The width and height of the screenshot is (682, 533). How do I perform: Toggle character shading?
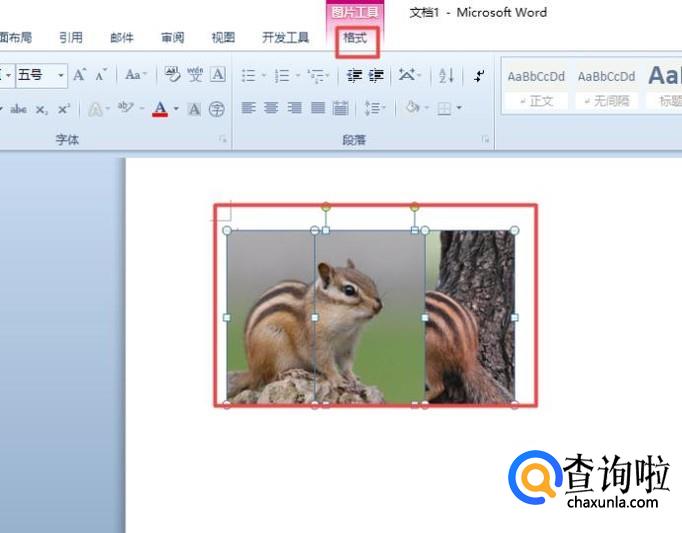click(x=194, y=109)
